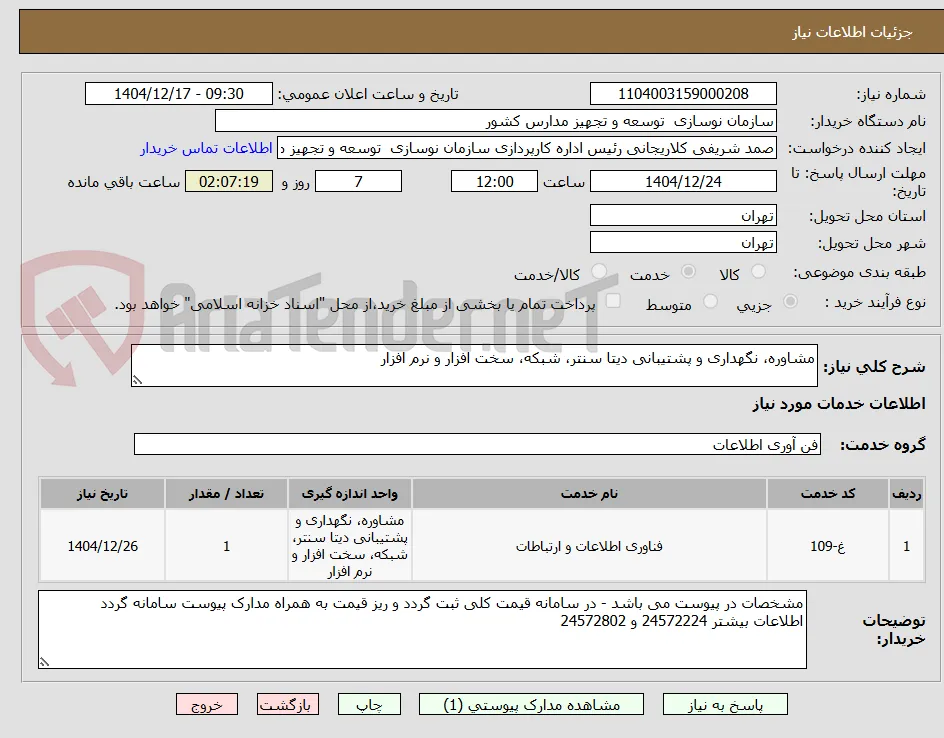
Task: Click the نام خدمت column header
Action: point(589,494)
